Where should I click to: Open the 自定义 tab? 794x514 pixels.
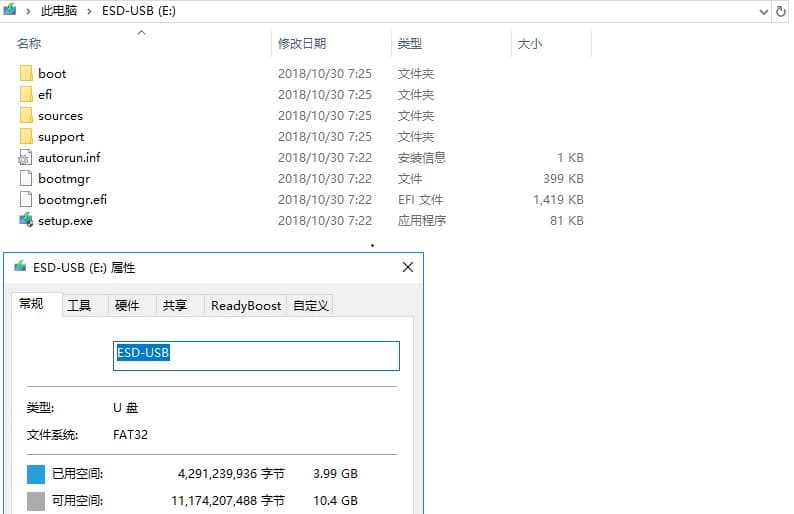tap(310, 305)
